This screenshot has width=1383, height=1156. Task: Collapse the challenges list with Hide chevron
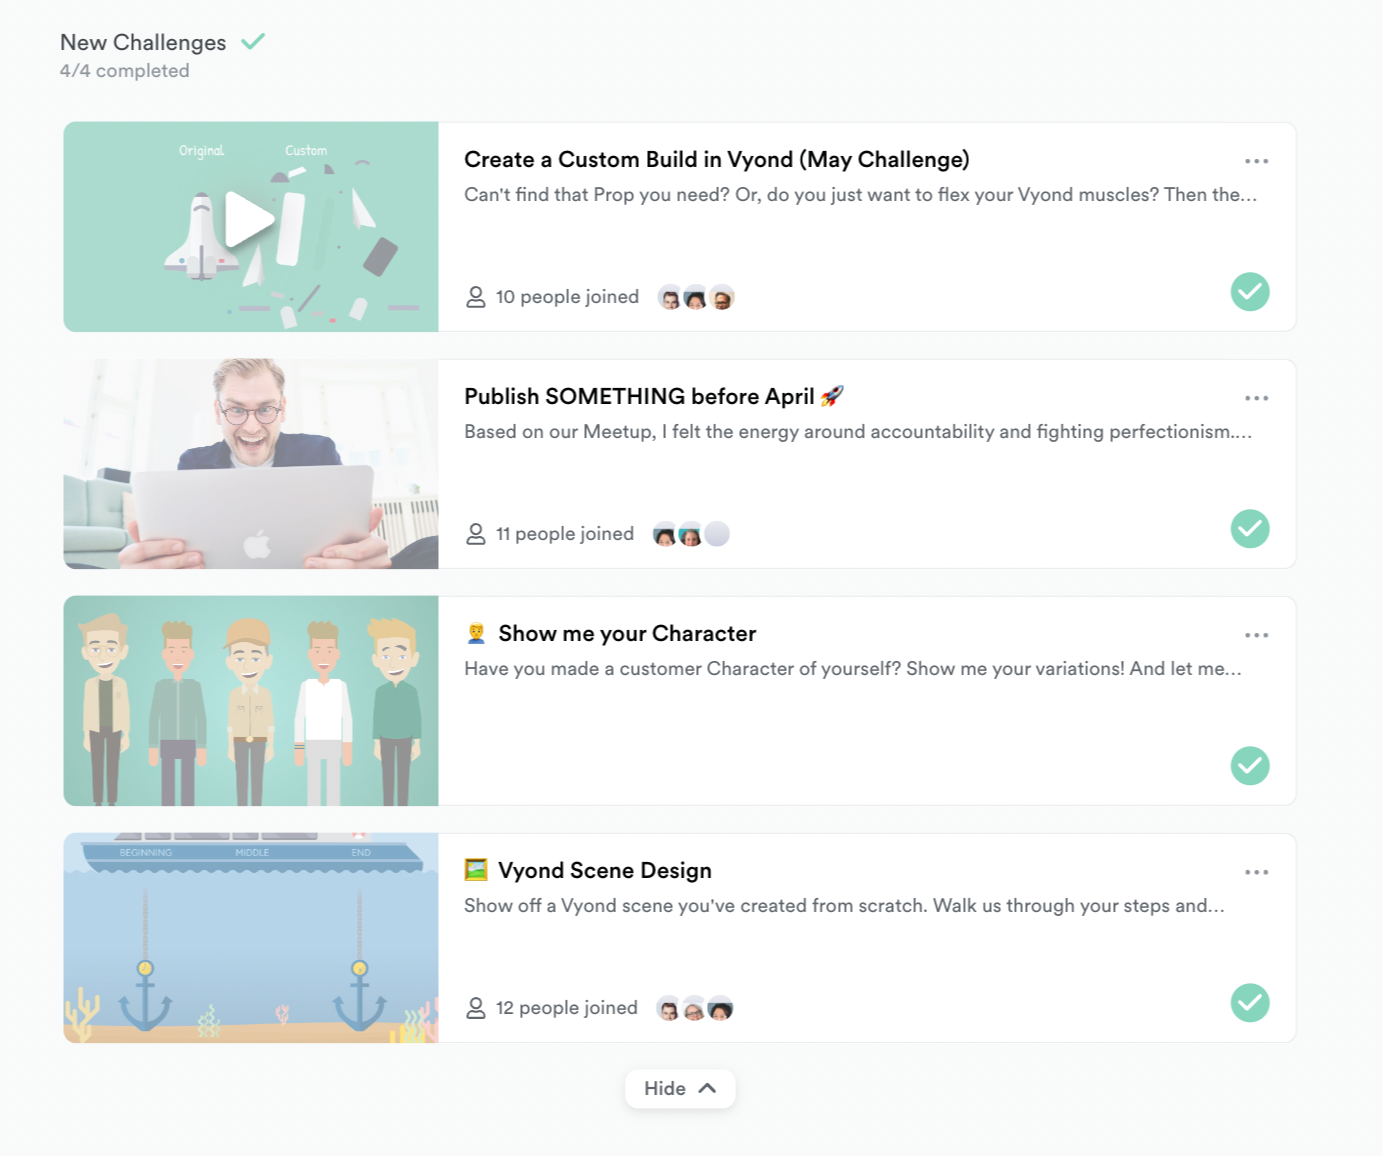pyautogui.click(x=680, y=1088)
